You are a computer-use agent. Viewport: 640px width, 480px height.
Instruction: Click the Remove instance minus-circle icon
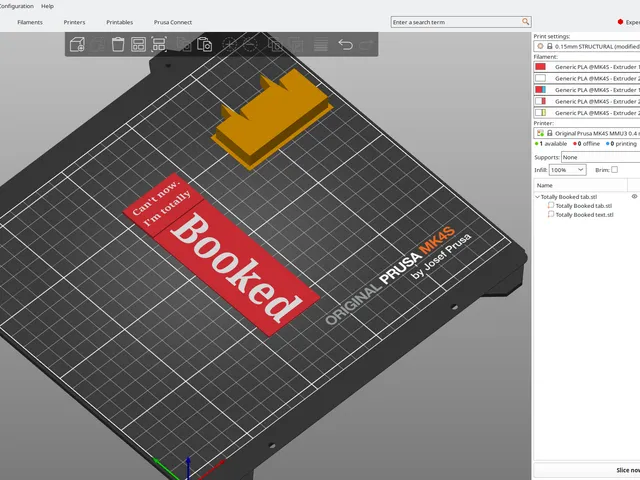coord(250,44)
